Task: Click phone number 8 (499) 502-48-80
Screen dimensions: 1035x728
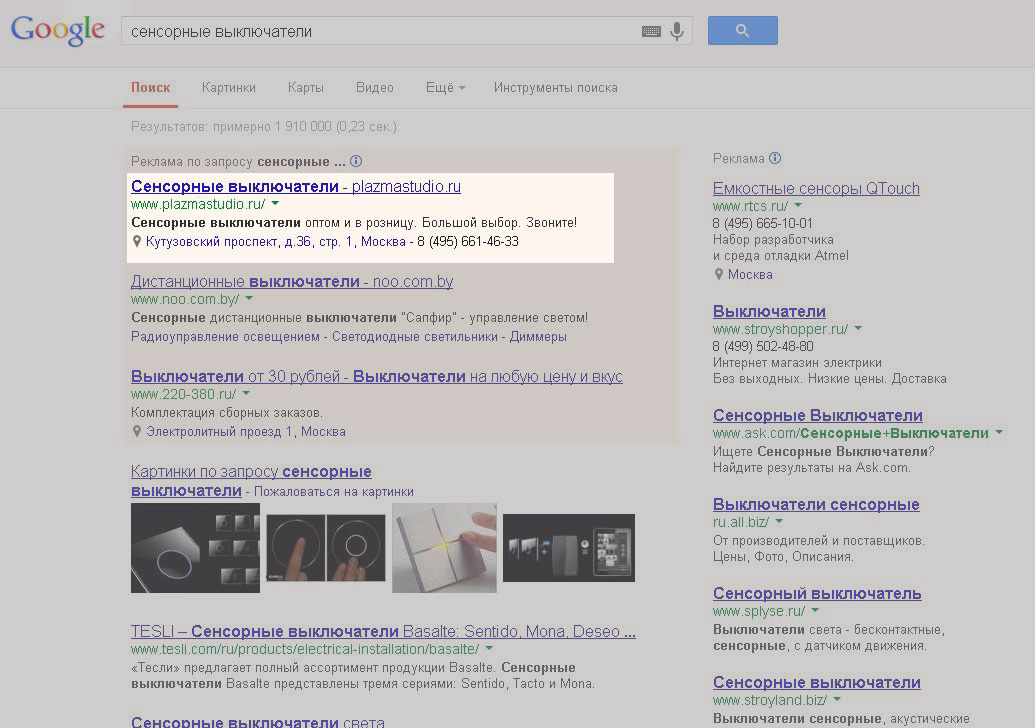Action: [x=763, y=347]
